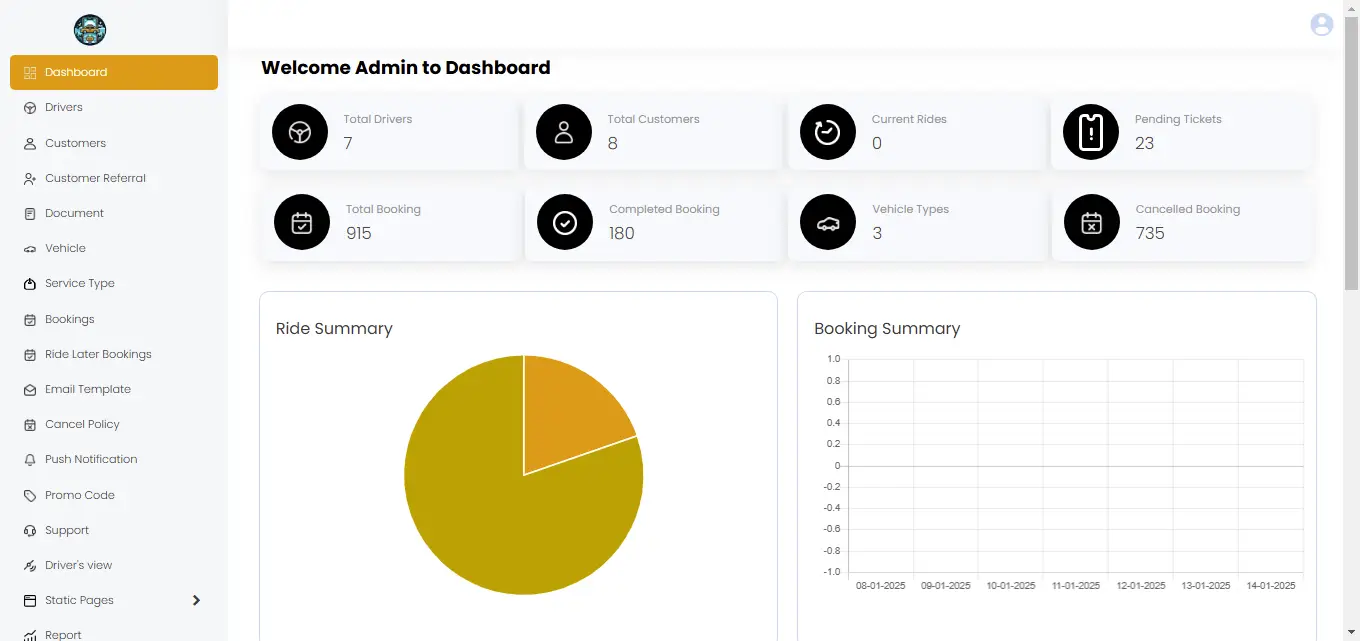Click the Total Customers person icon
The height and width of the screenshot is (641, 1360).
click(564, 132)
